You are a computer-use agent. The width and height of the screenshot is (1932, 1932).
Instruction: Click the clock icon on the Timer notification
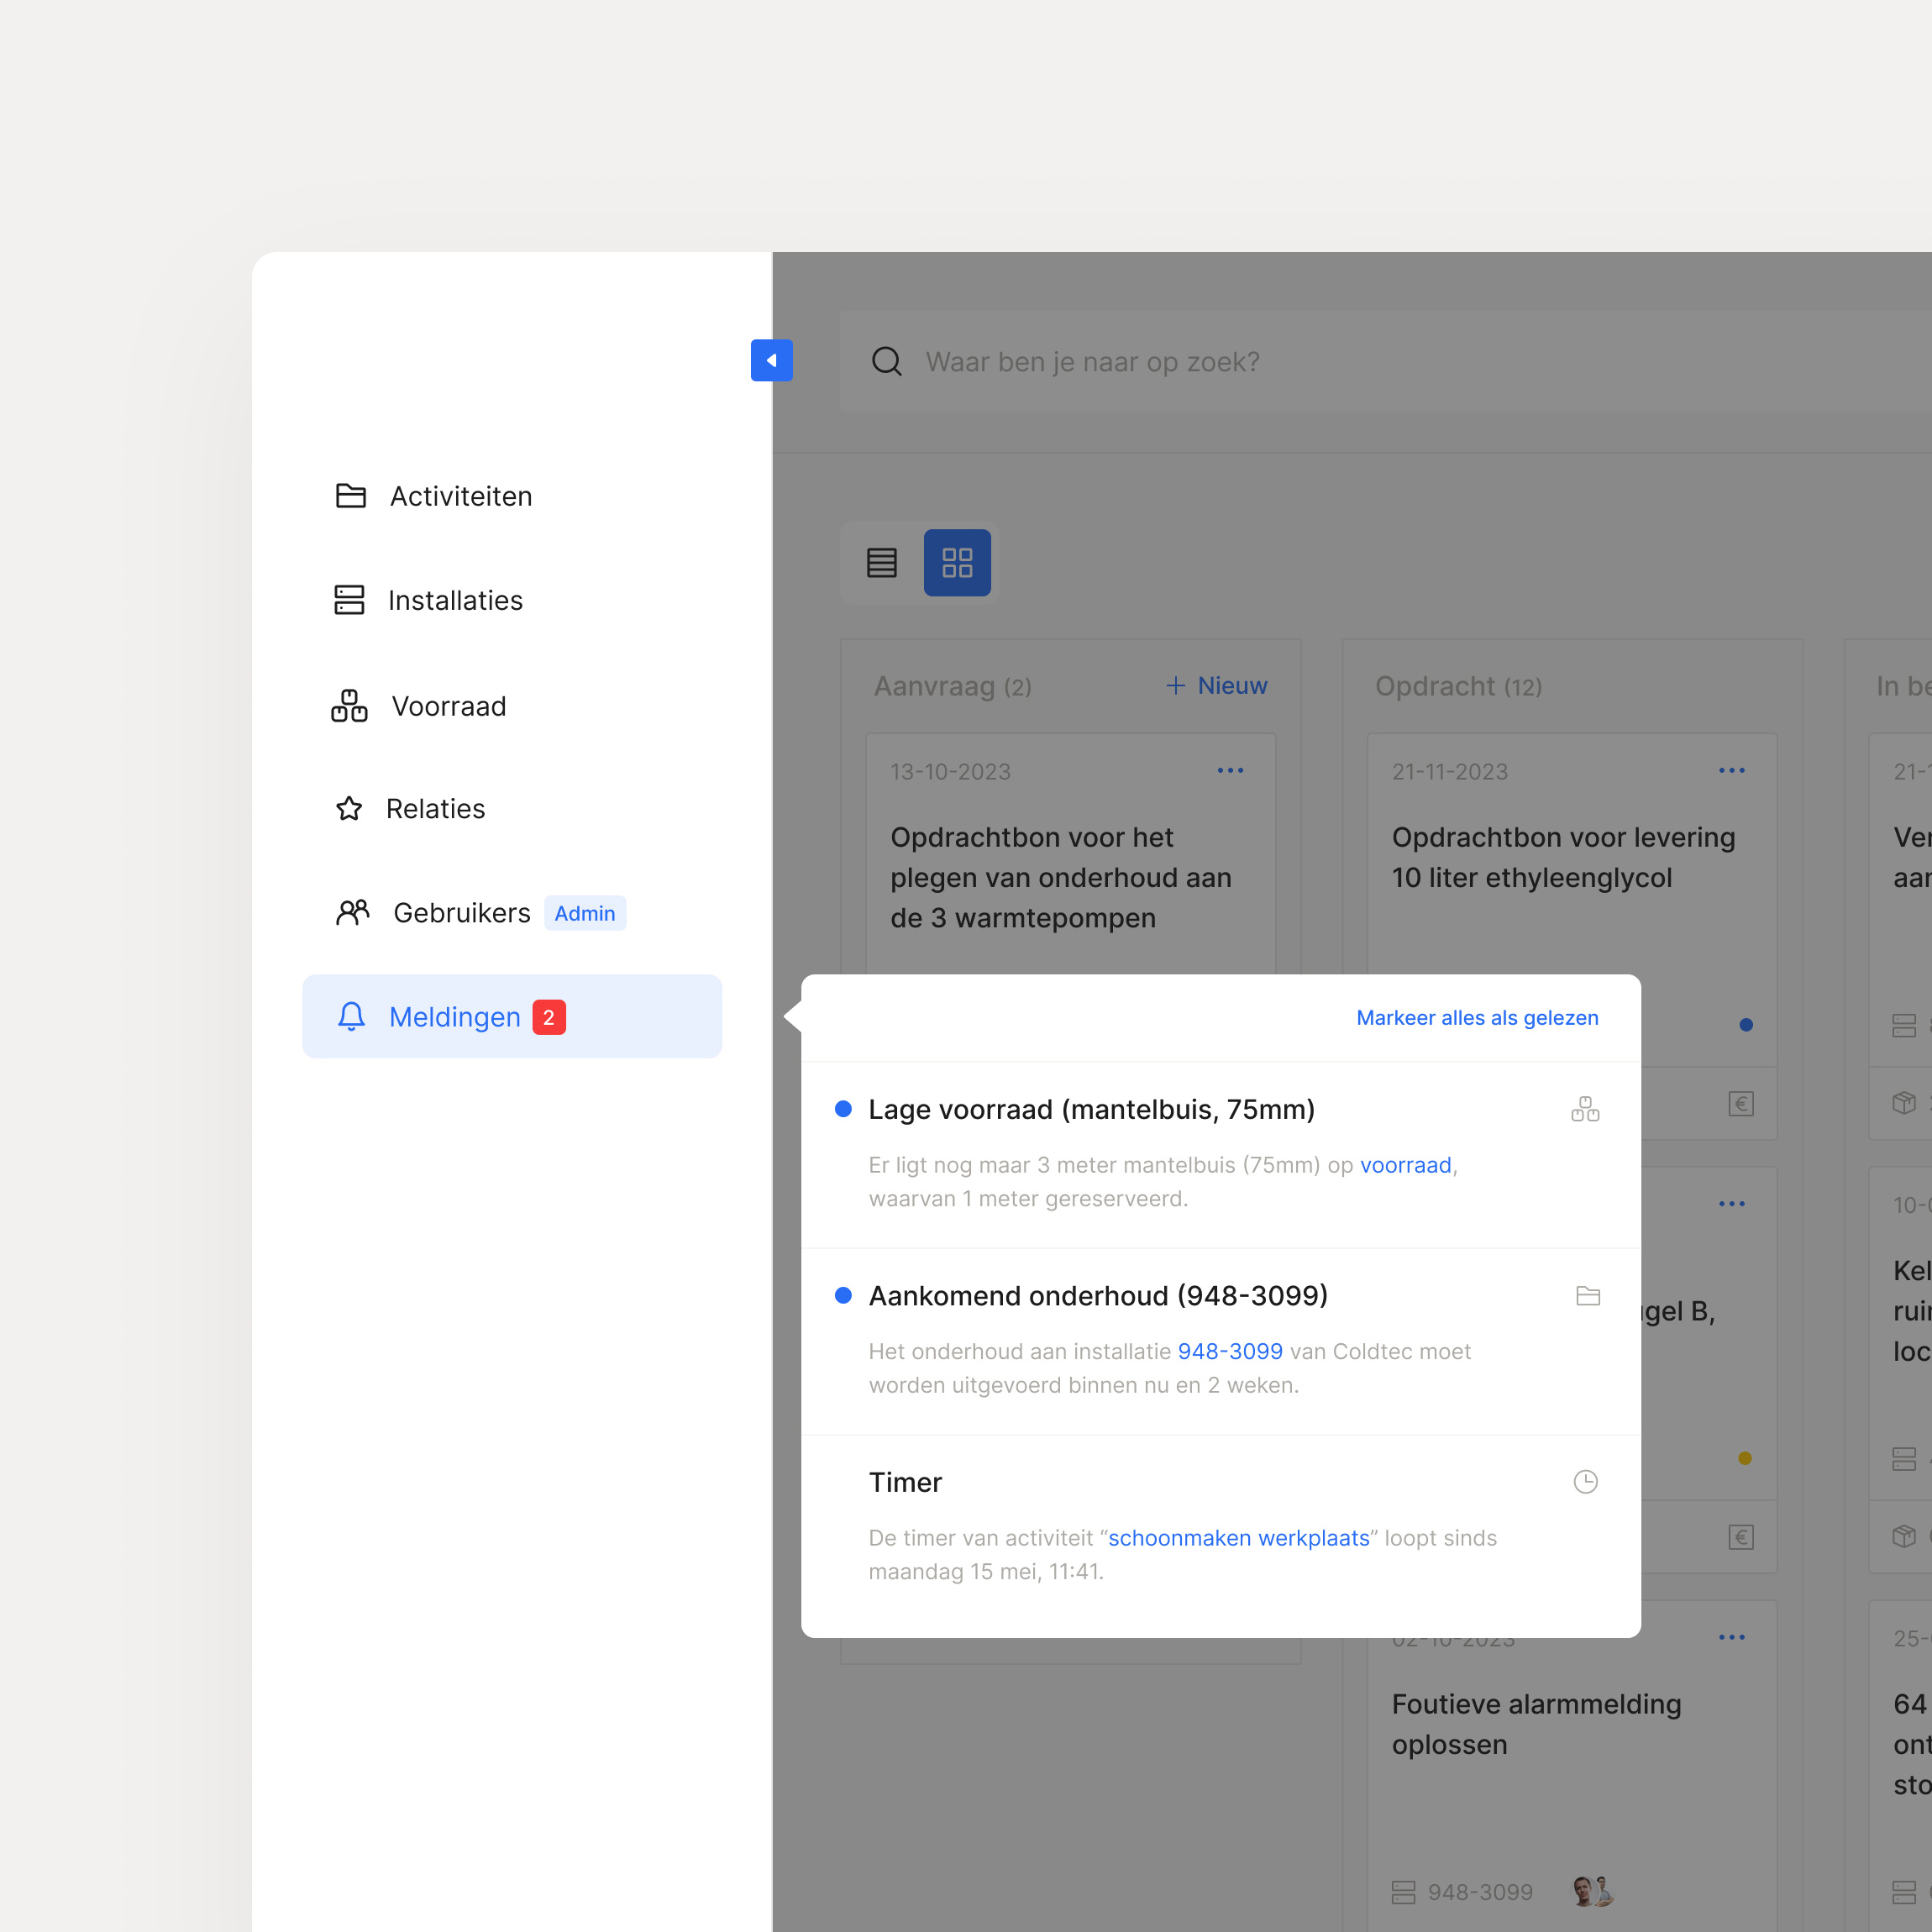tap(1585, 1481)
